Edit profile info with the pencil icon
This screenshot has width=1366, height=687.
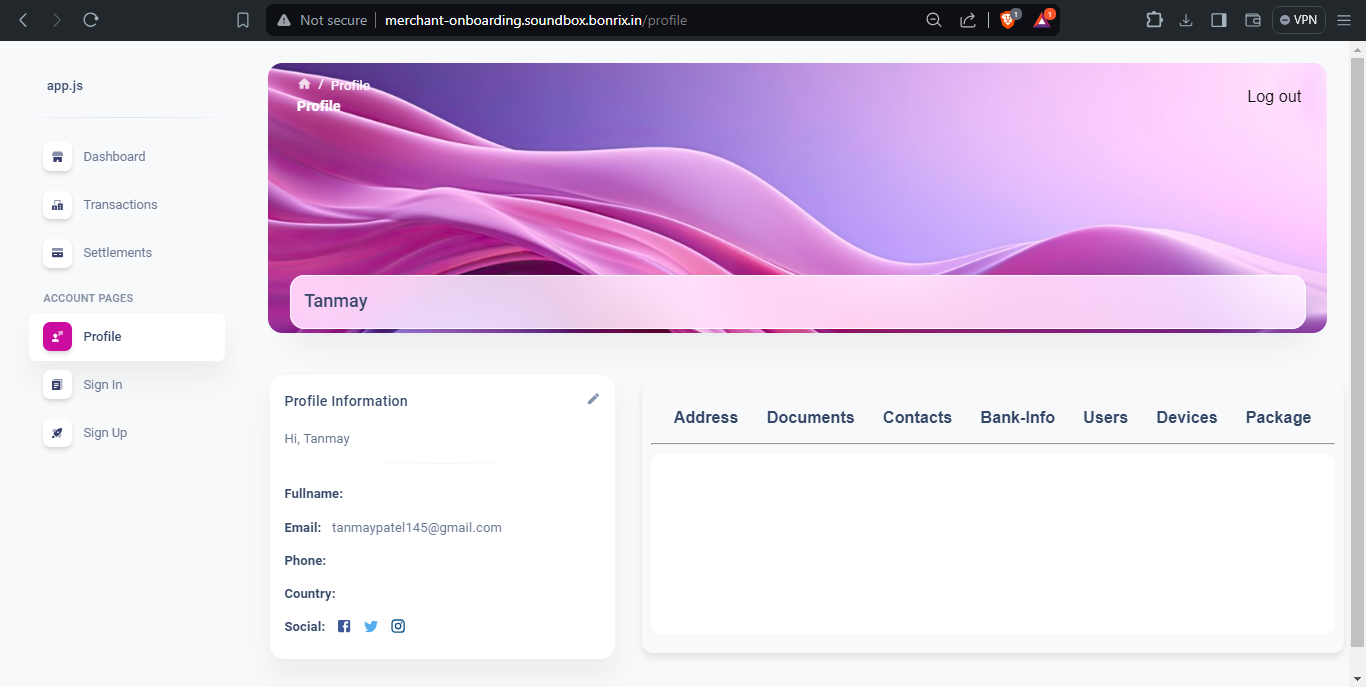(593, 398)
